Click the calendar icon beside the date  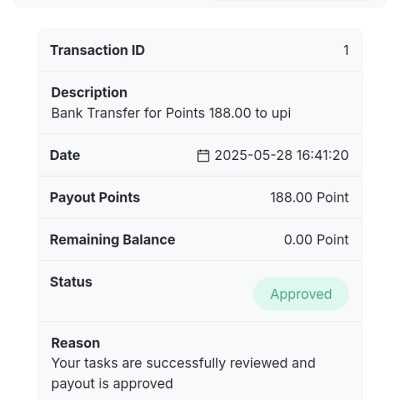(203, 156)
